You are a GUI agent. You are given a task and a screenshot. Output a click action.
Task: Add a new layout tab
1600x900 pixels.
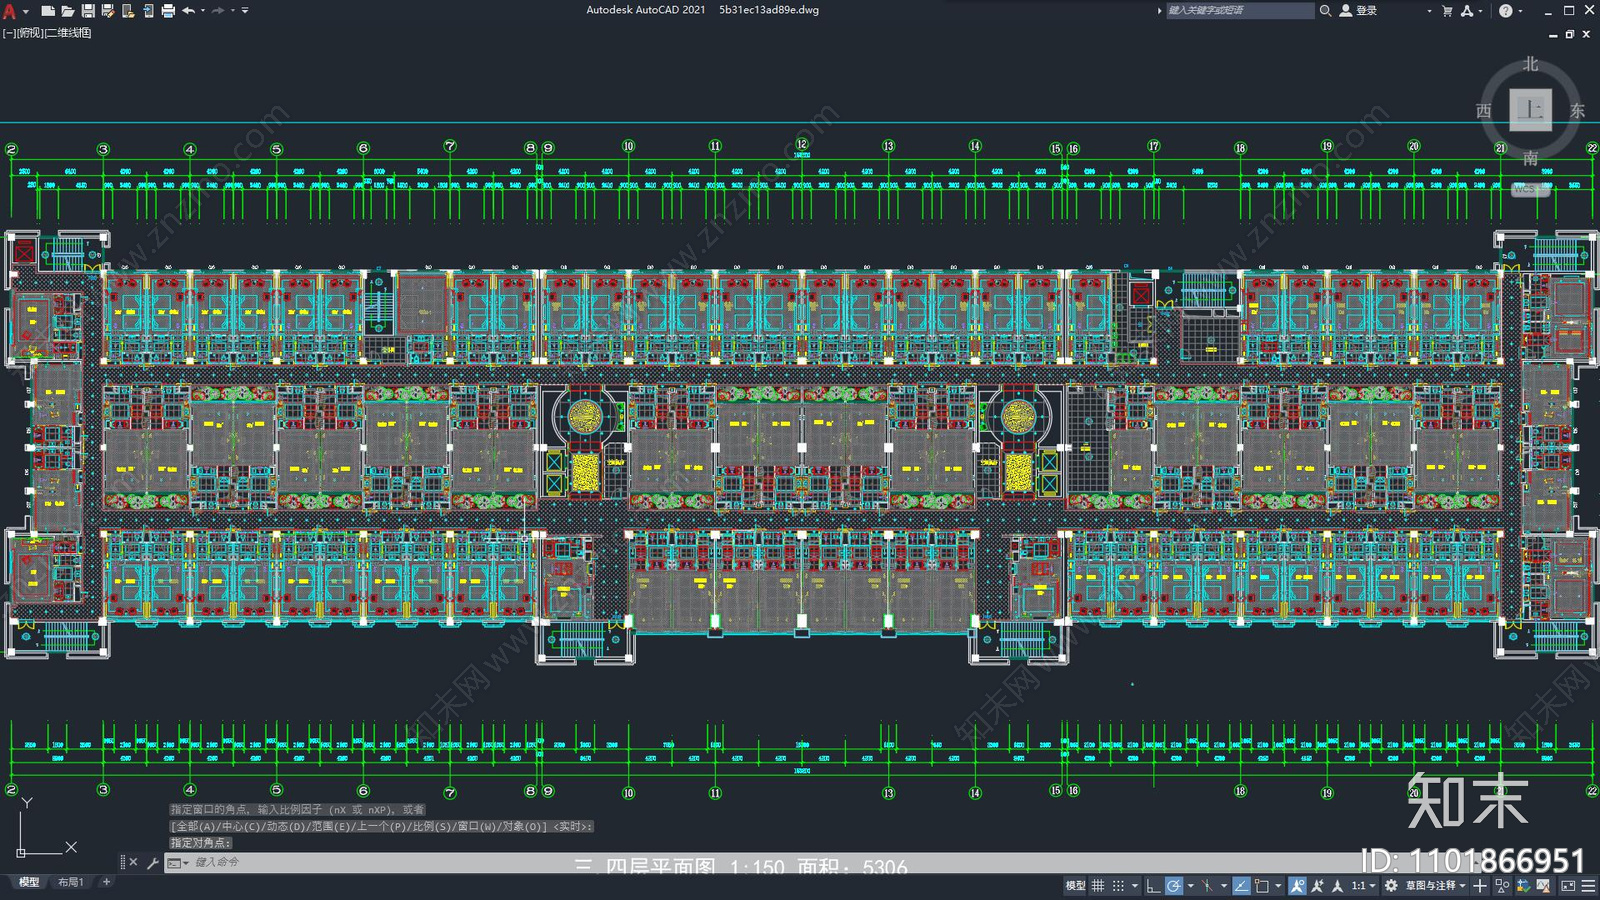(107, 882)
